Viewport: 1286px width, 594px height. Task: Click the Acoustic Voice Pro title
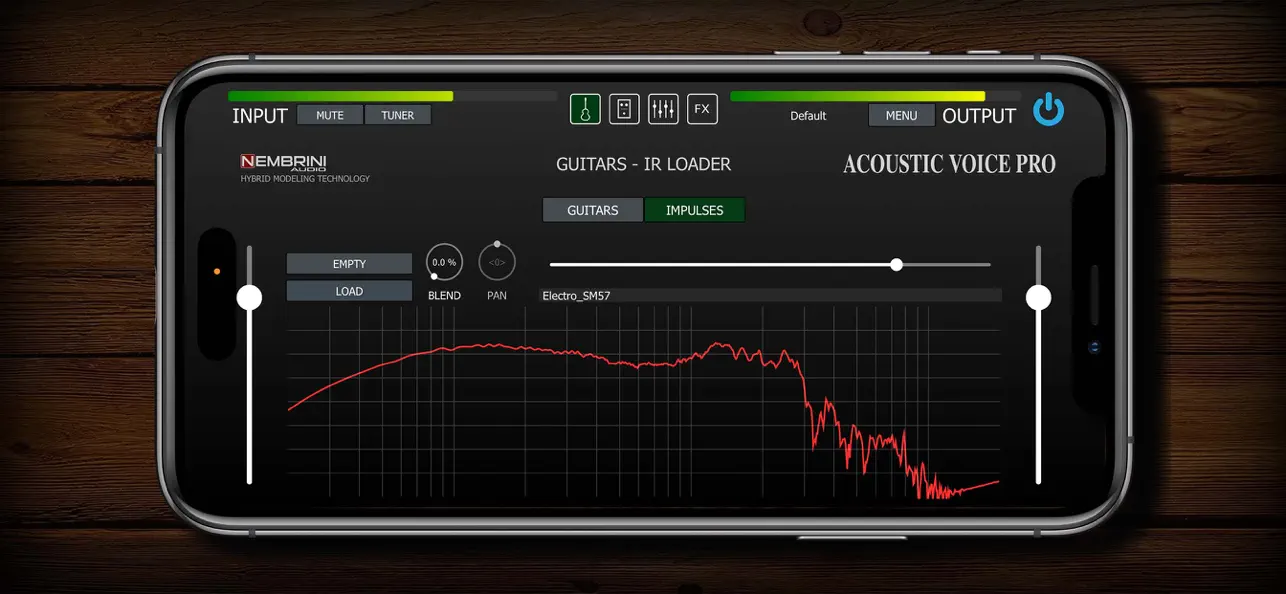949,164
